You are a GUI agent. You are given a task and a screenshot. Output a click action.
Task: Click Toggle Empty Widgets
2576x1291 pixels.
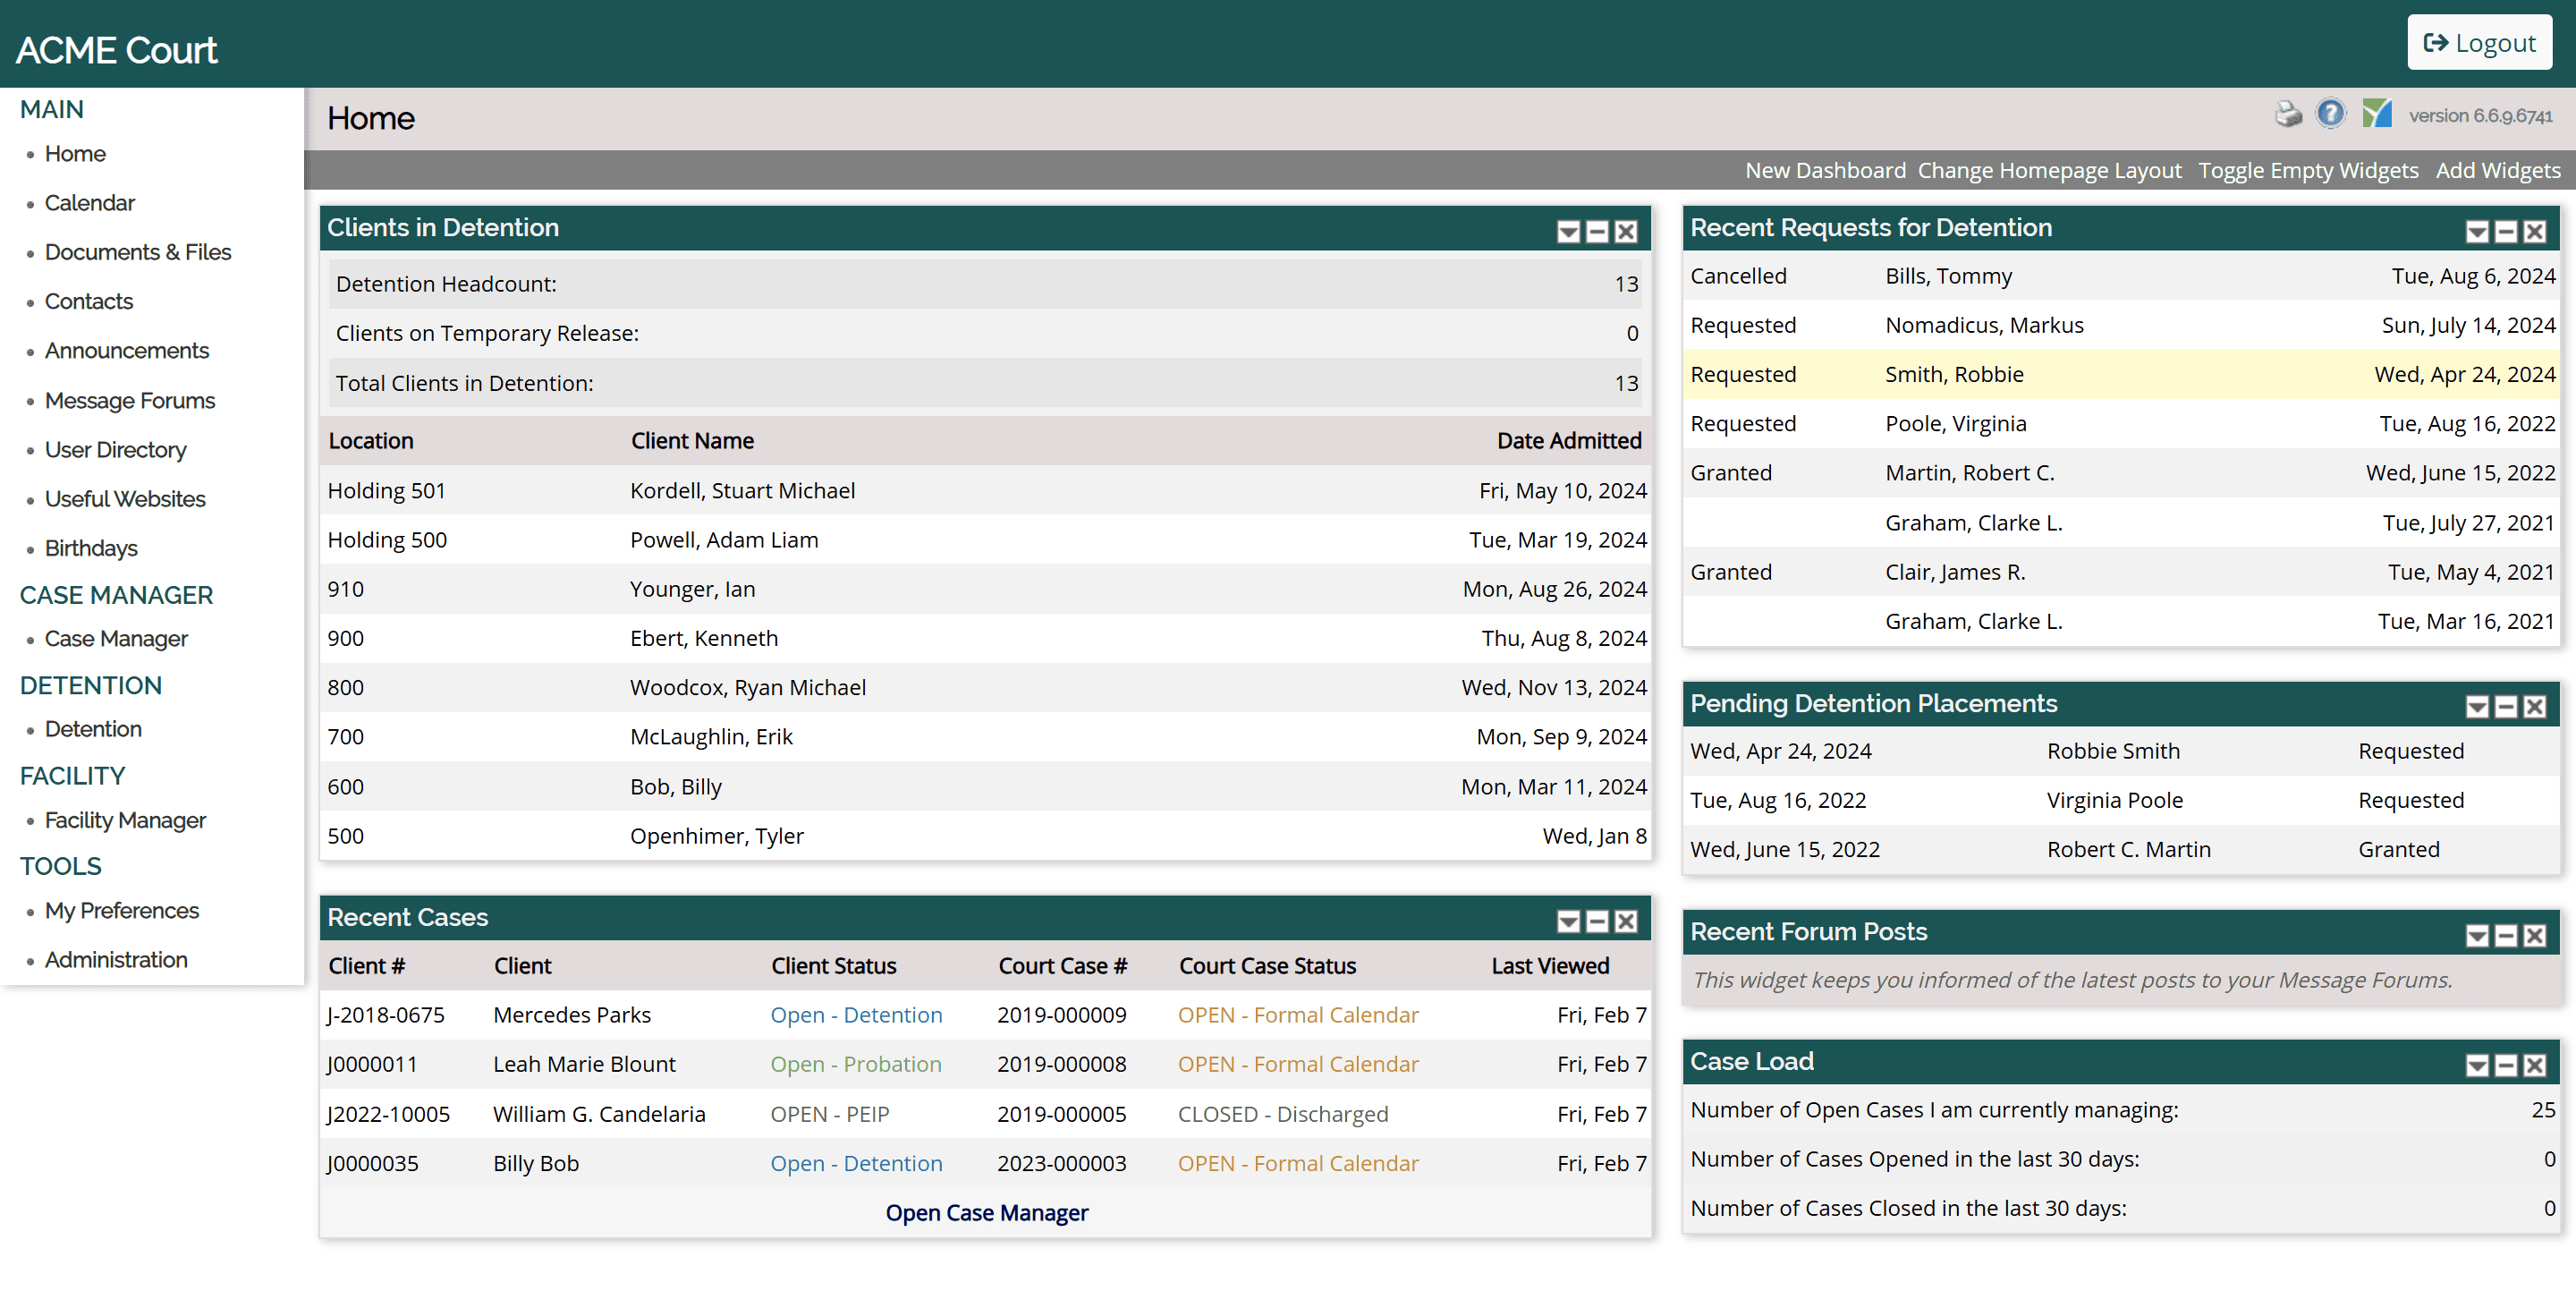tap(2307, 170)
